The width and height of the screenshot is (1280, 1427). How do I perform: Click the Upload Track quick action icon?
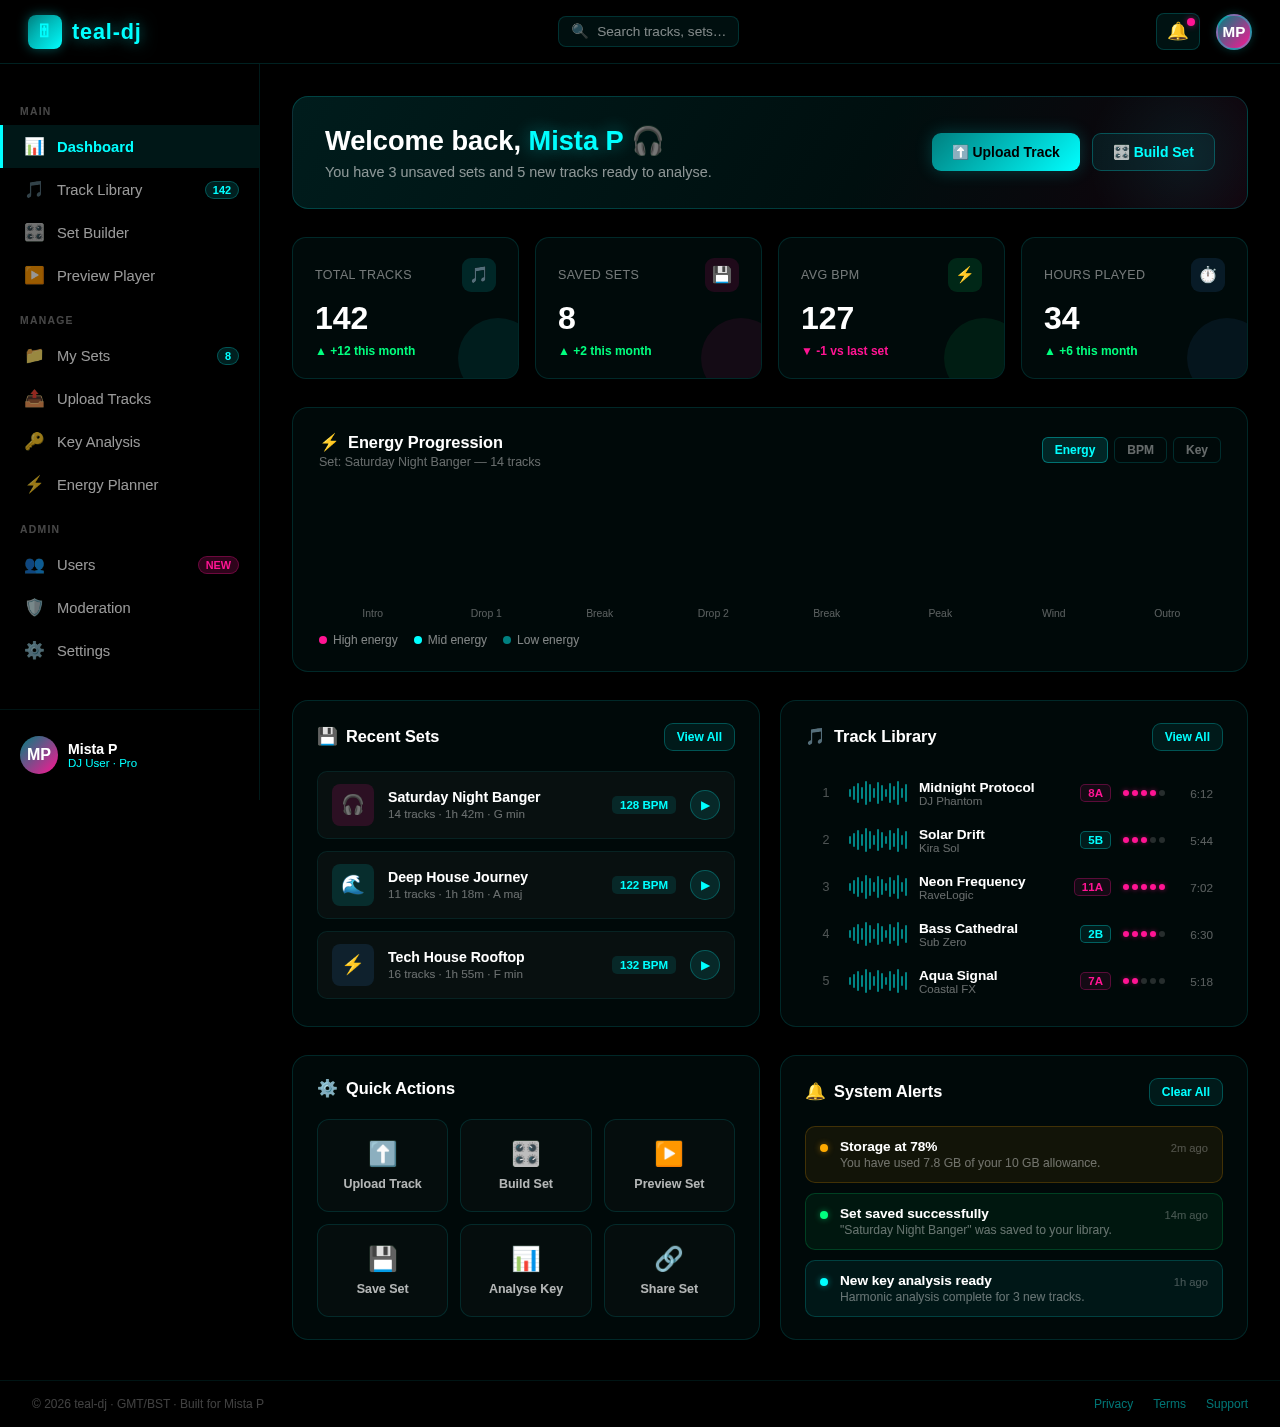tap(382, 1154)
